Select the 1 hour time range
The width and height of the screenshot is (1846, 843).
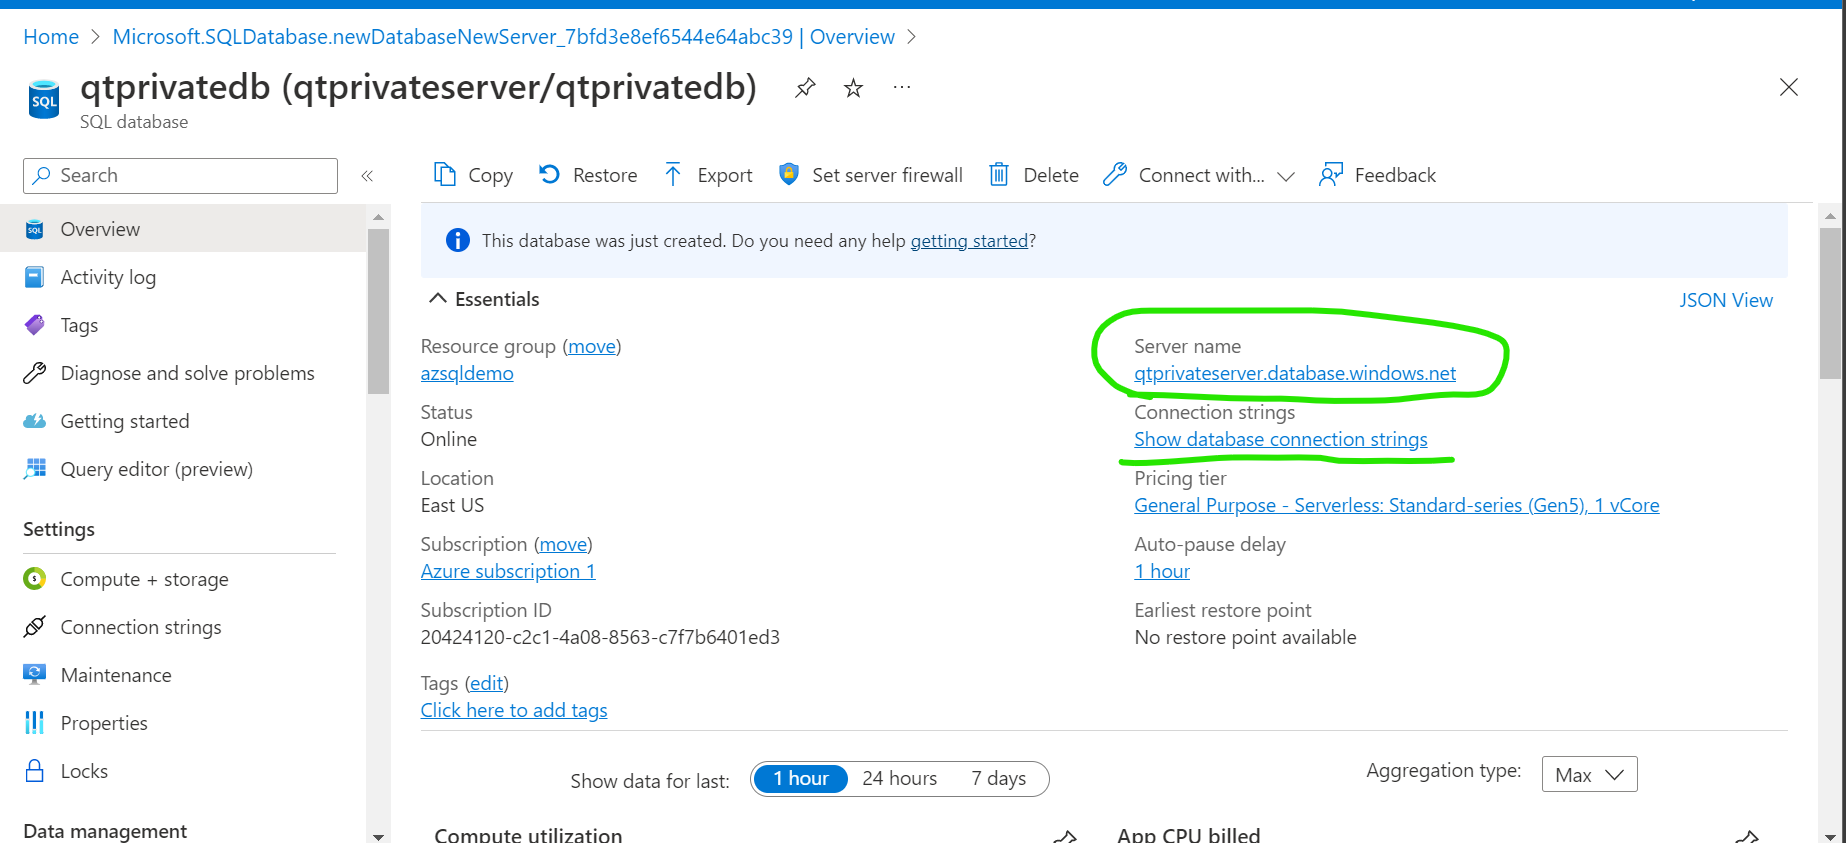(801, 778)
